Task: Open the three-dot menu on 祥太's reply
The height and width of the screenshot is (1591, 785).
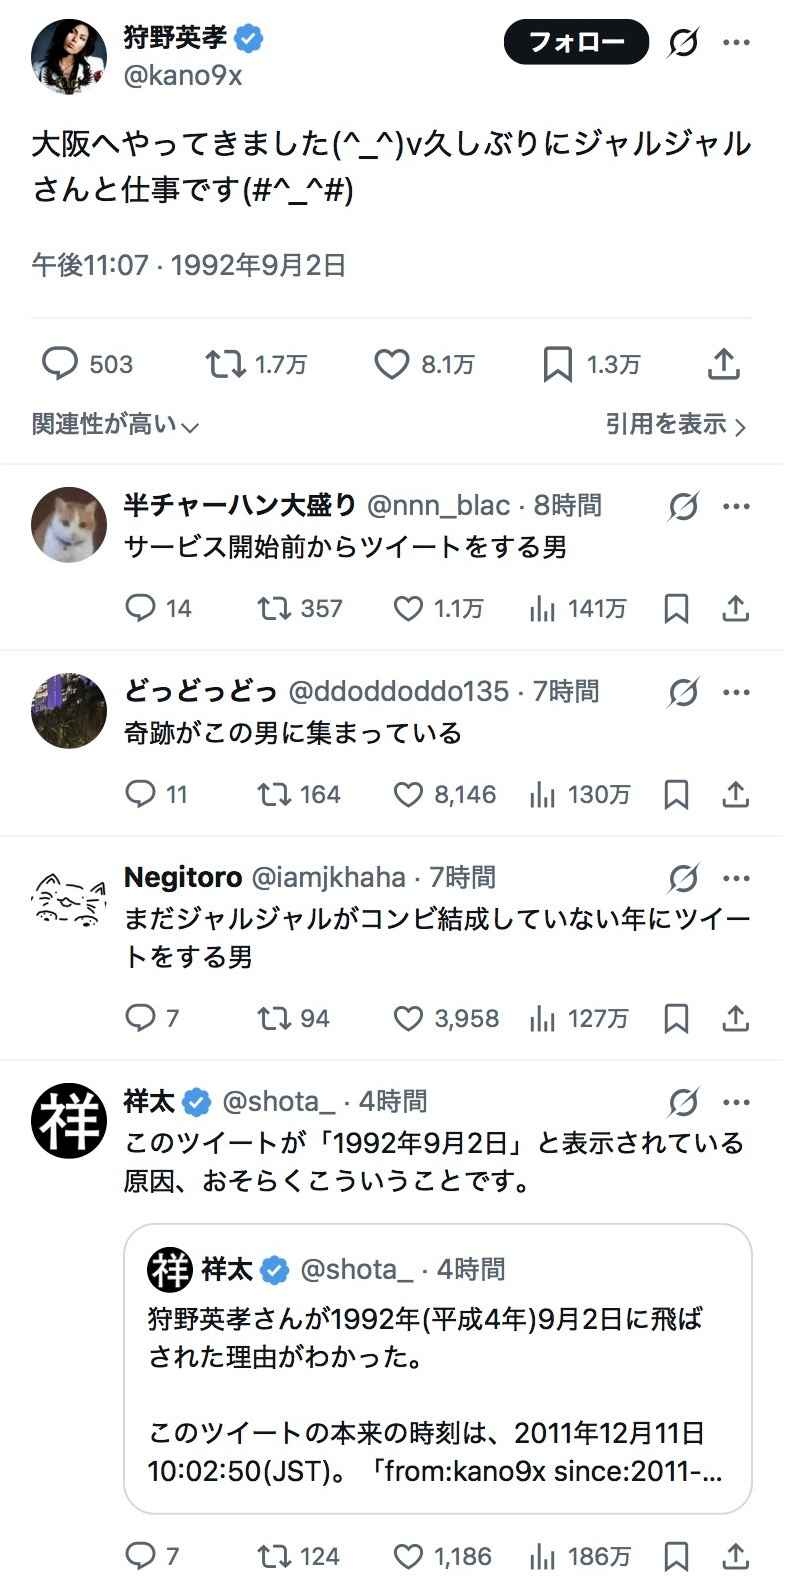Action: click(x=736, y=1102)
